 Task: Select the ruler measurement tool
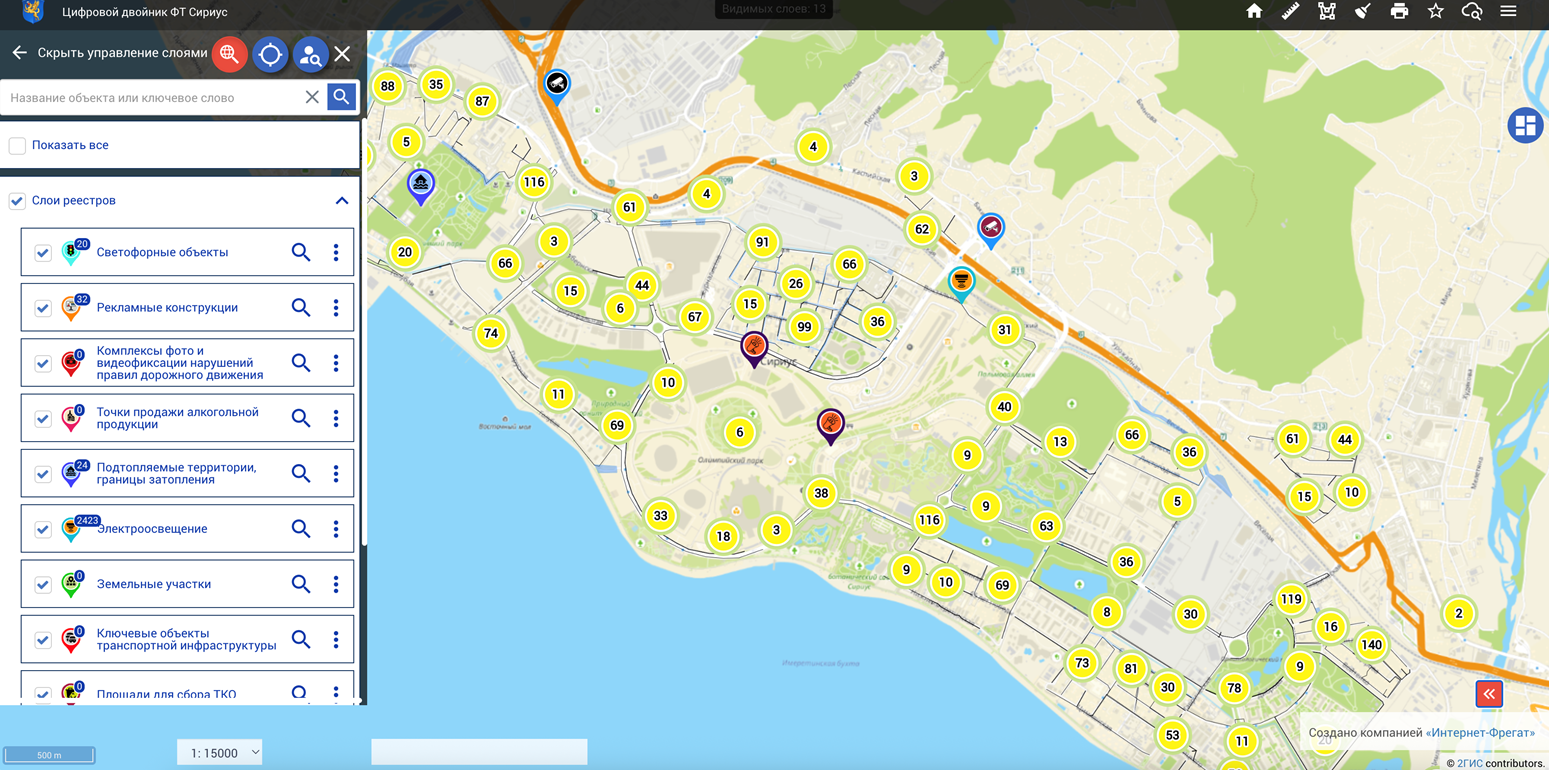[x=1290, y=11]
